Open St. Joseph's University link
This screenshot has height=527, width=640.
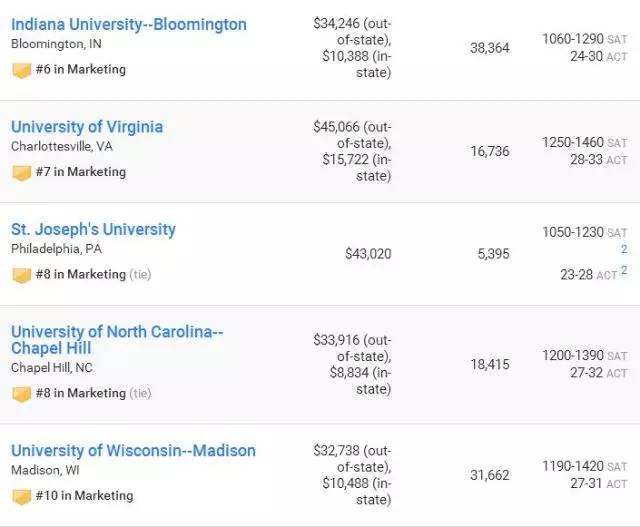[x=93, y=229]
